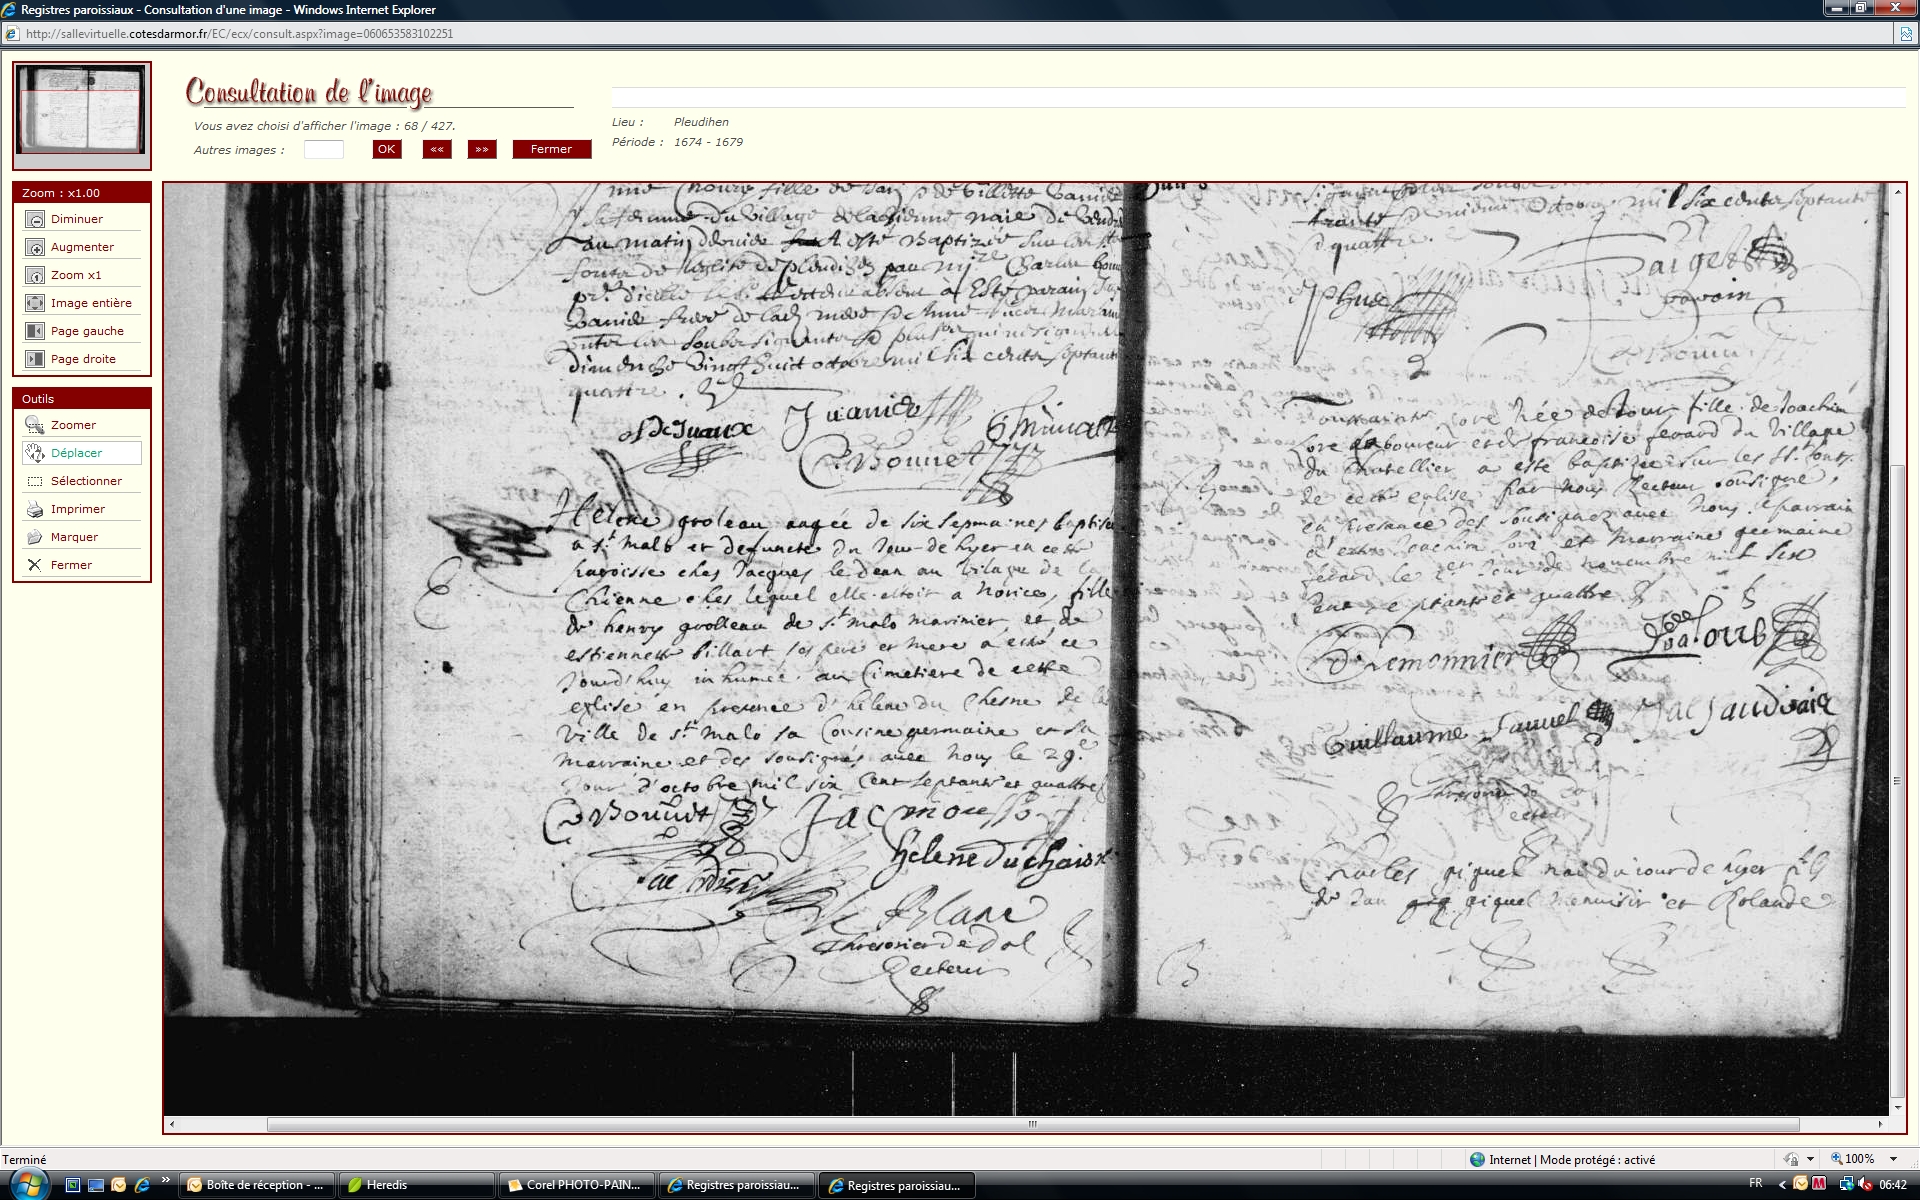Click the Diminuer zoom-out icon

(x=35, y=220)
